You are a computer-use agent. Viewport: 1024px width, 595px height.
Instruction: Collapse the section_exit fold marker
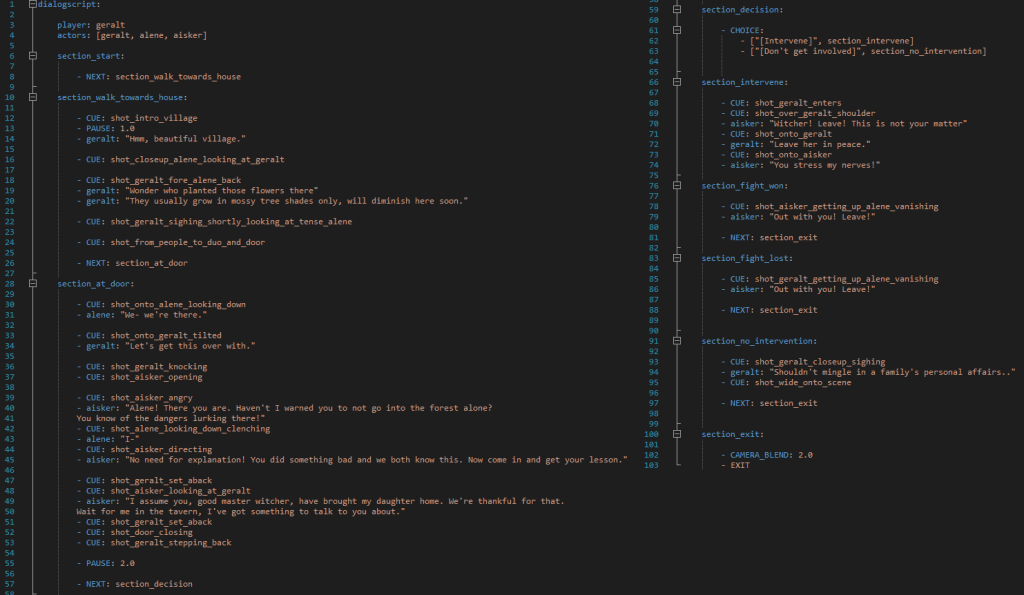677,434
